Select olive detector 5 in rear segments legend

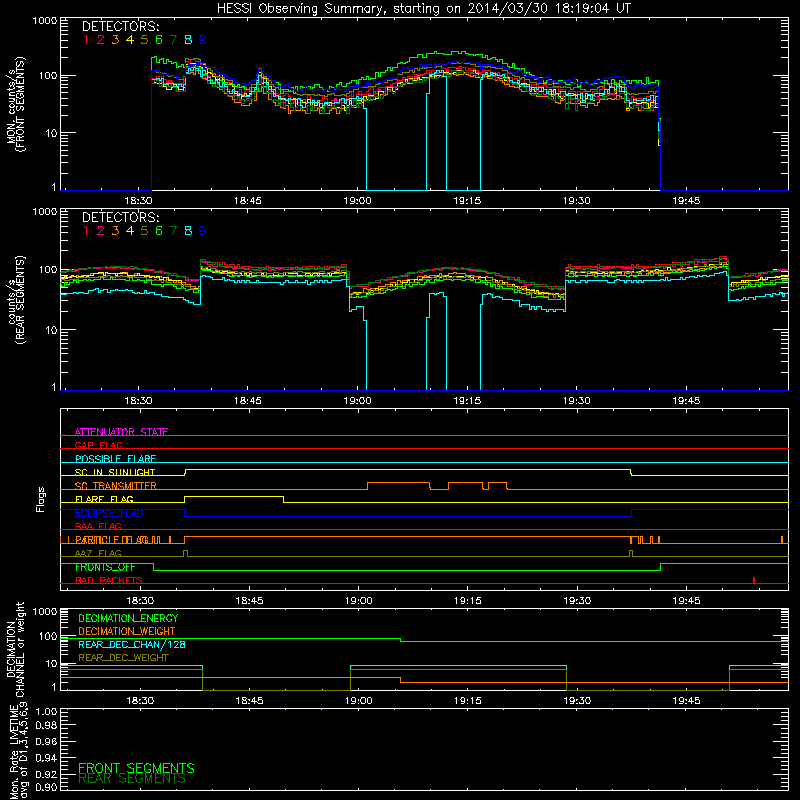pos(144,231)
